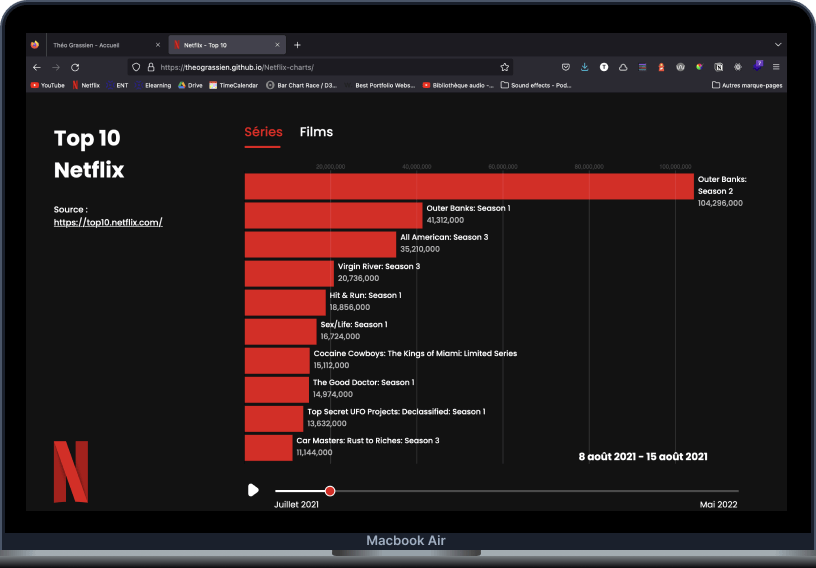
Task: Open the Netflix bookmark
Action: (x=86, y=85)
